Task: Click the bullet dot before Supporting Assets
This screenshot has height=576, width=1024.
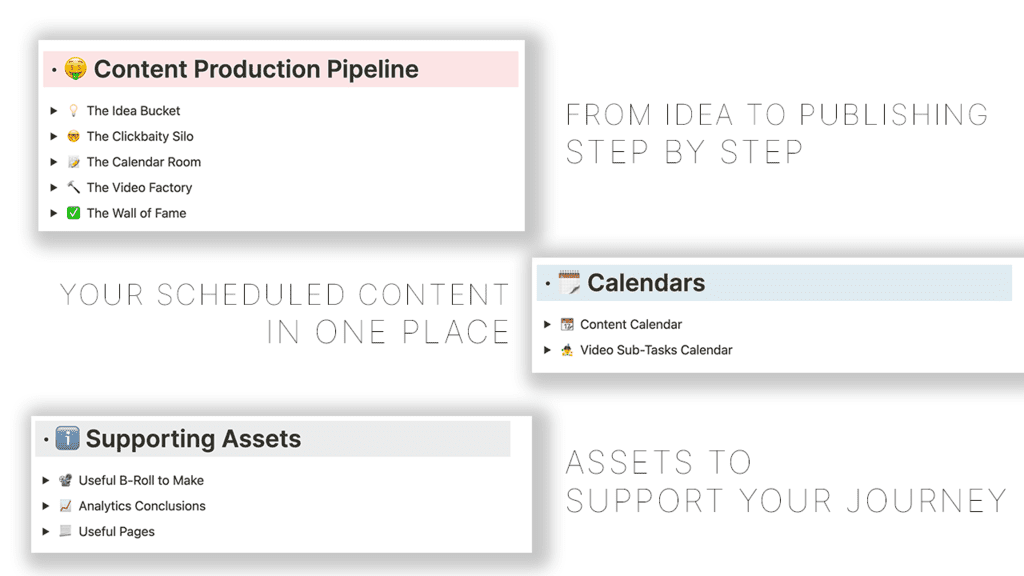Action: click(x=46, y=438)
